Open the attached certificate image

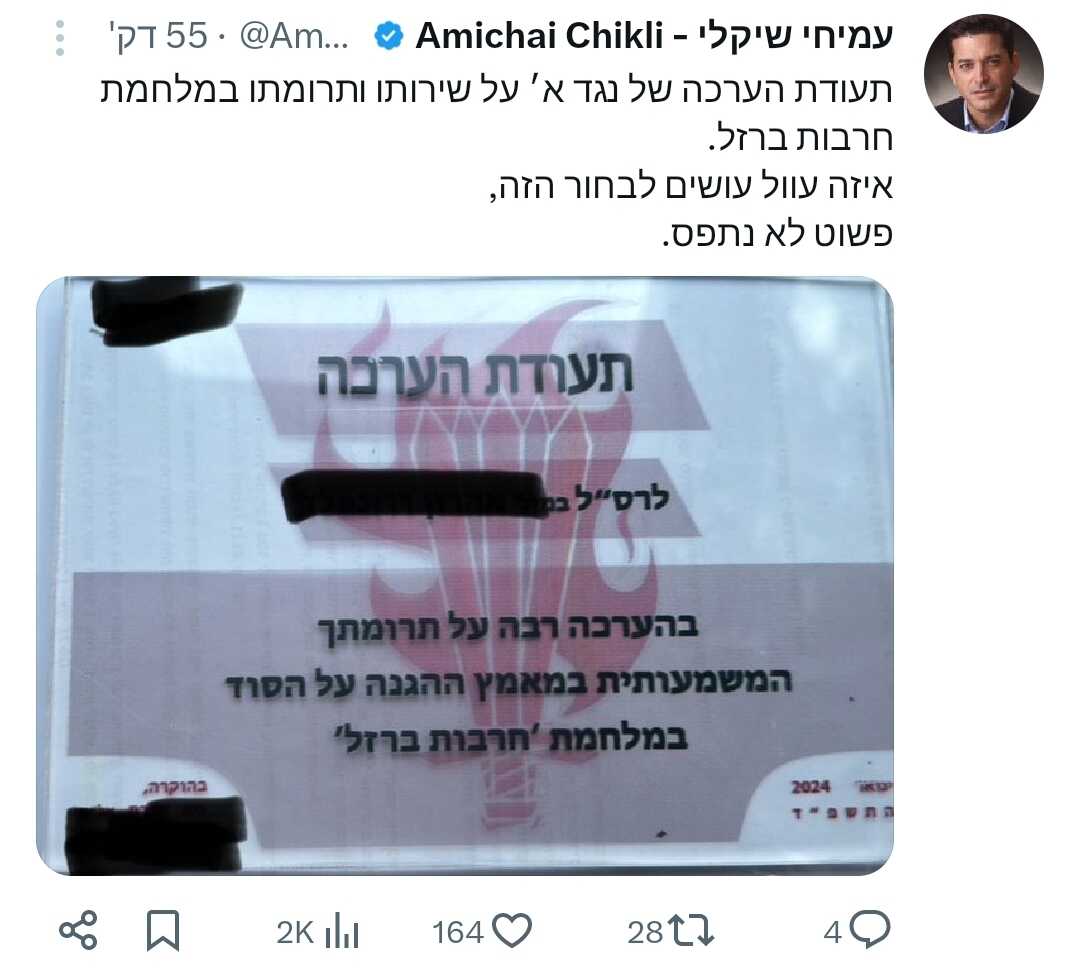coord(465,576)
